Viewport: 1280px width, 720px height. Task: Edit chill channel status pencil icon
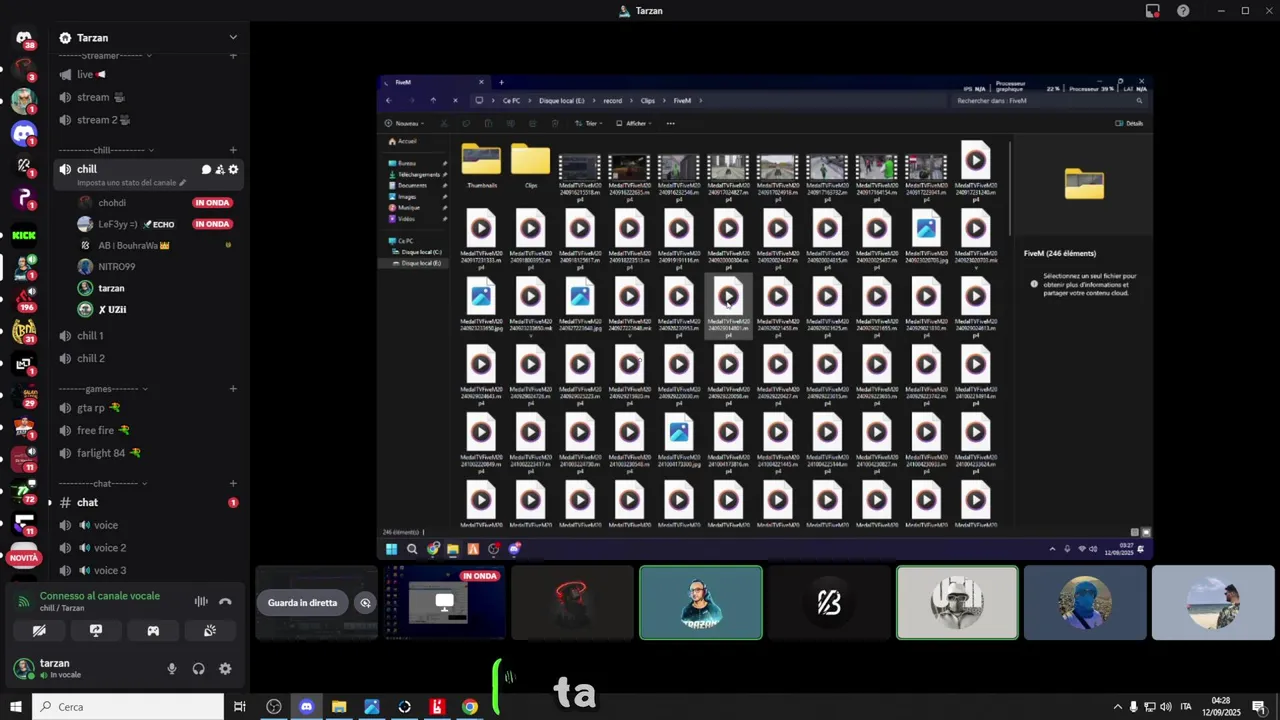[x=182, y=183]
